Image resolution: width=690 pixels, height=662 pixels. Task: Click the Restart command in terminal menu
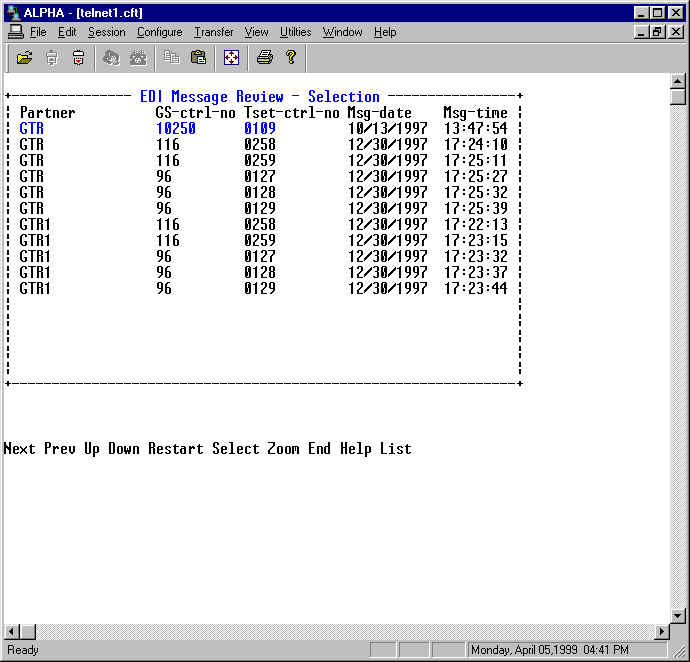pyautogui.click(x=175, y=449)
